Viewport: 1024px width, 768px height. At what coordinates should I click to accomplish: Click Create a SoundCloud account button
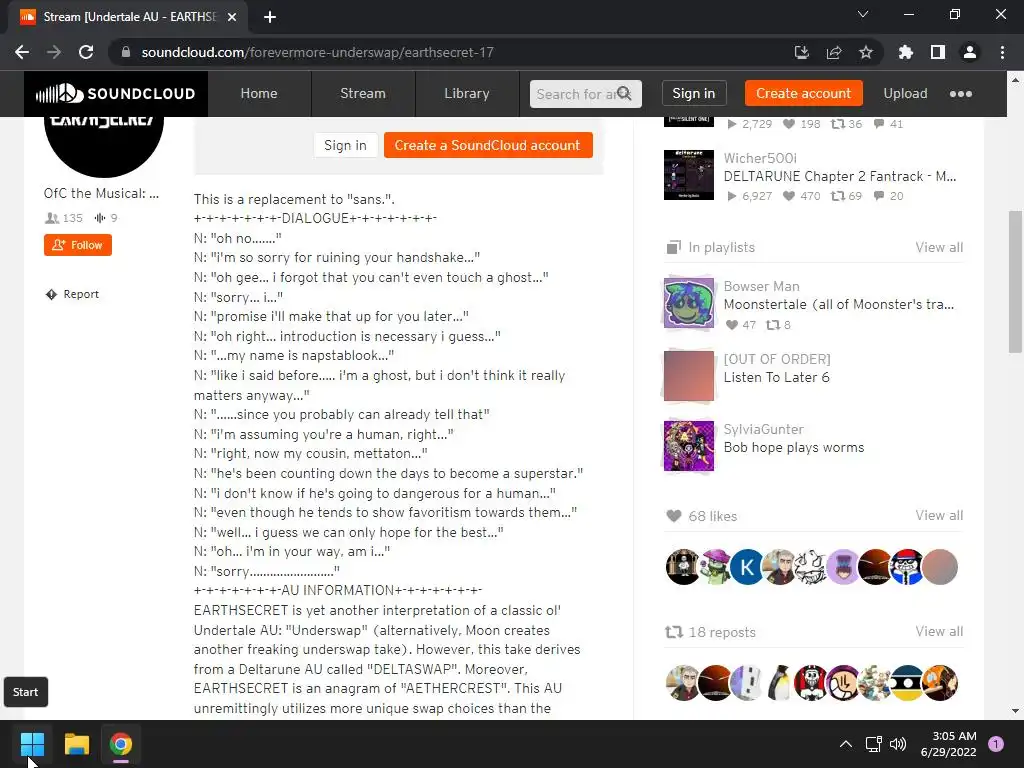coord(488,145)
